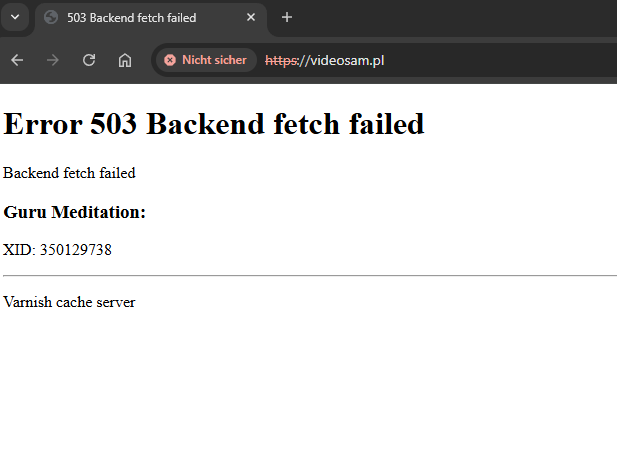
Task: Open the home page icon
Action: (x=125, y=60)
